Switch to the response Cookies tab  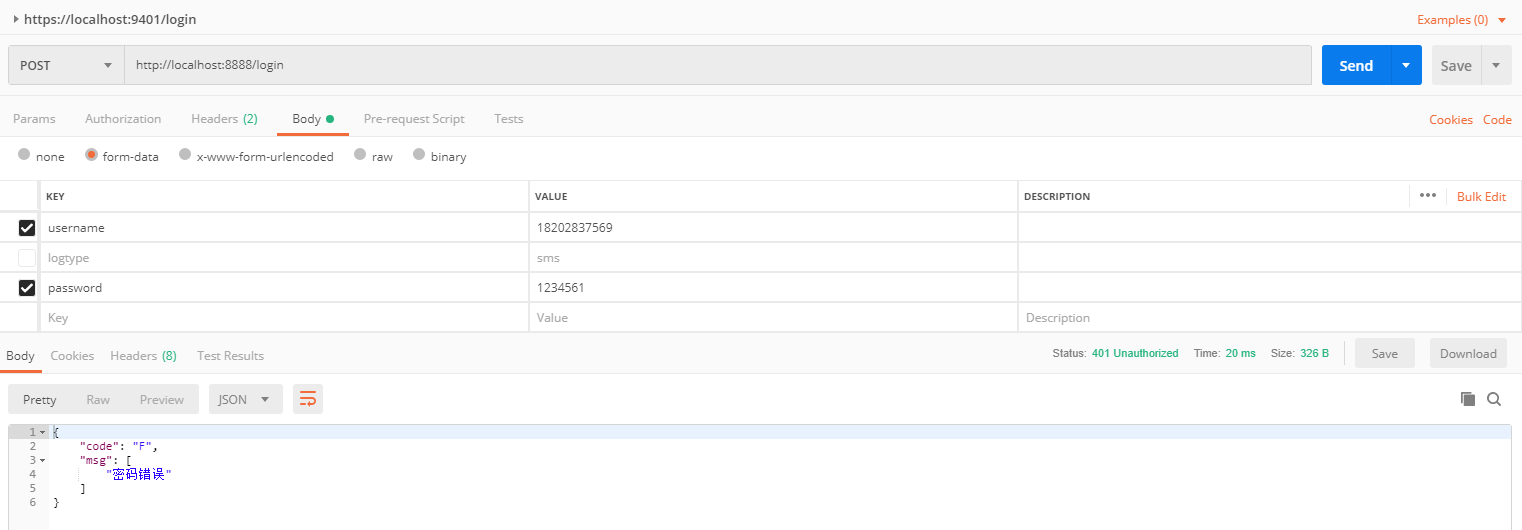(x=72, y=355)
